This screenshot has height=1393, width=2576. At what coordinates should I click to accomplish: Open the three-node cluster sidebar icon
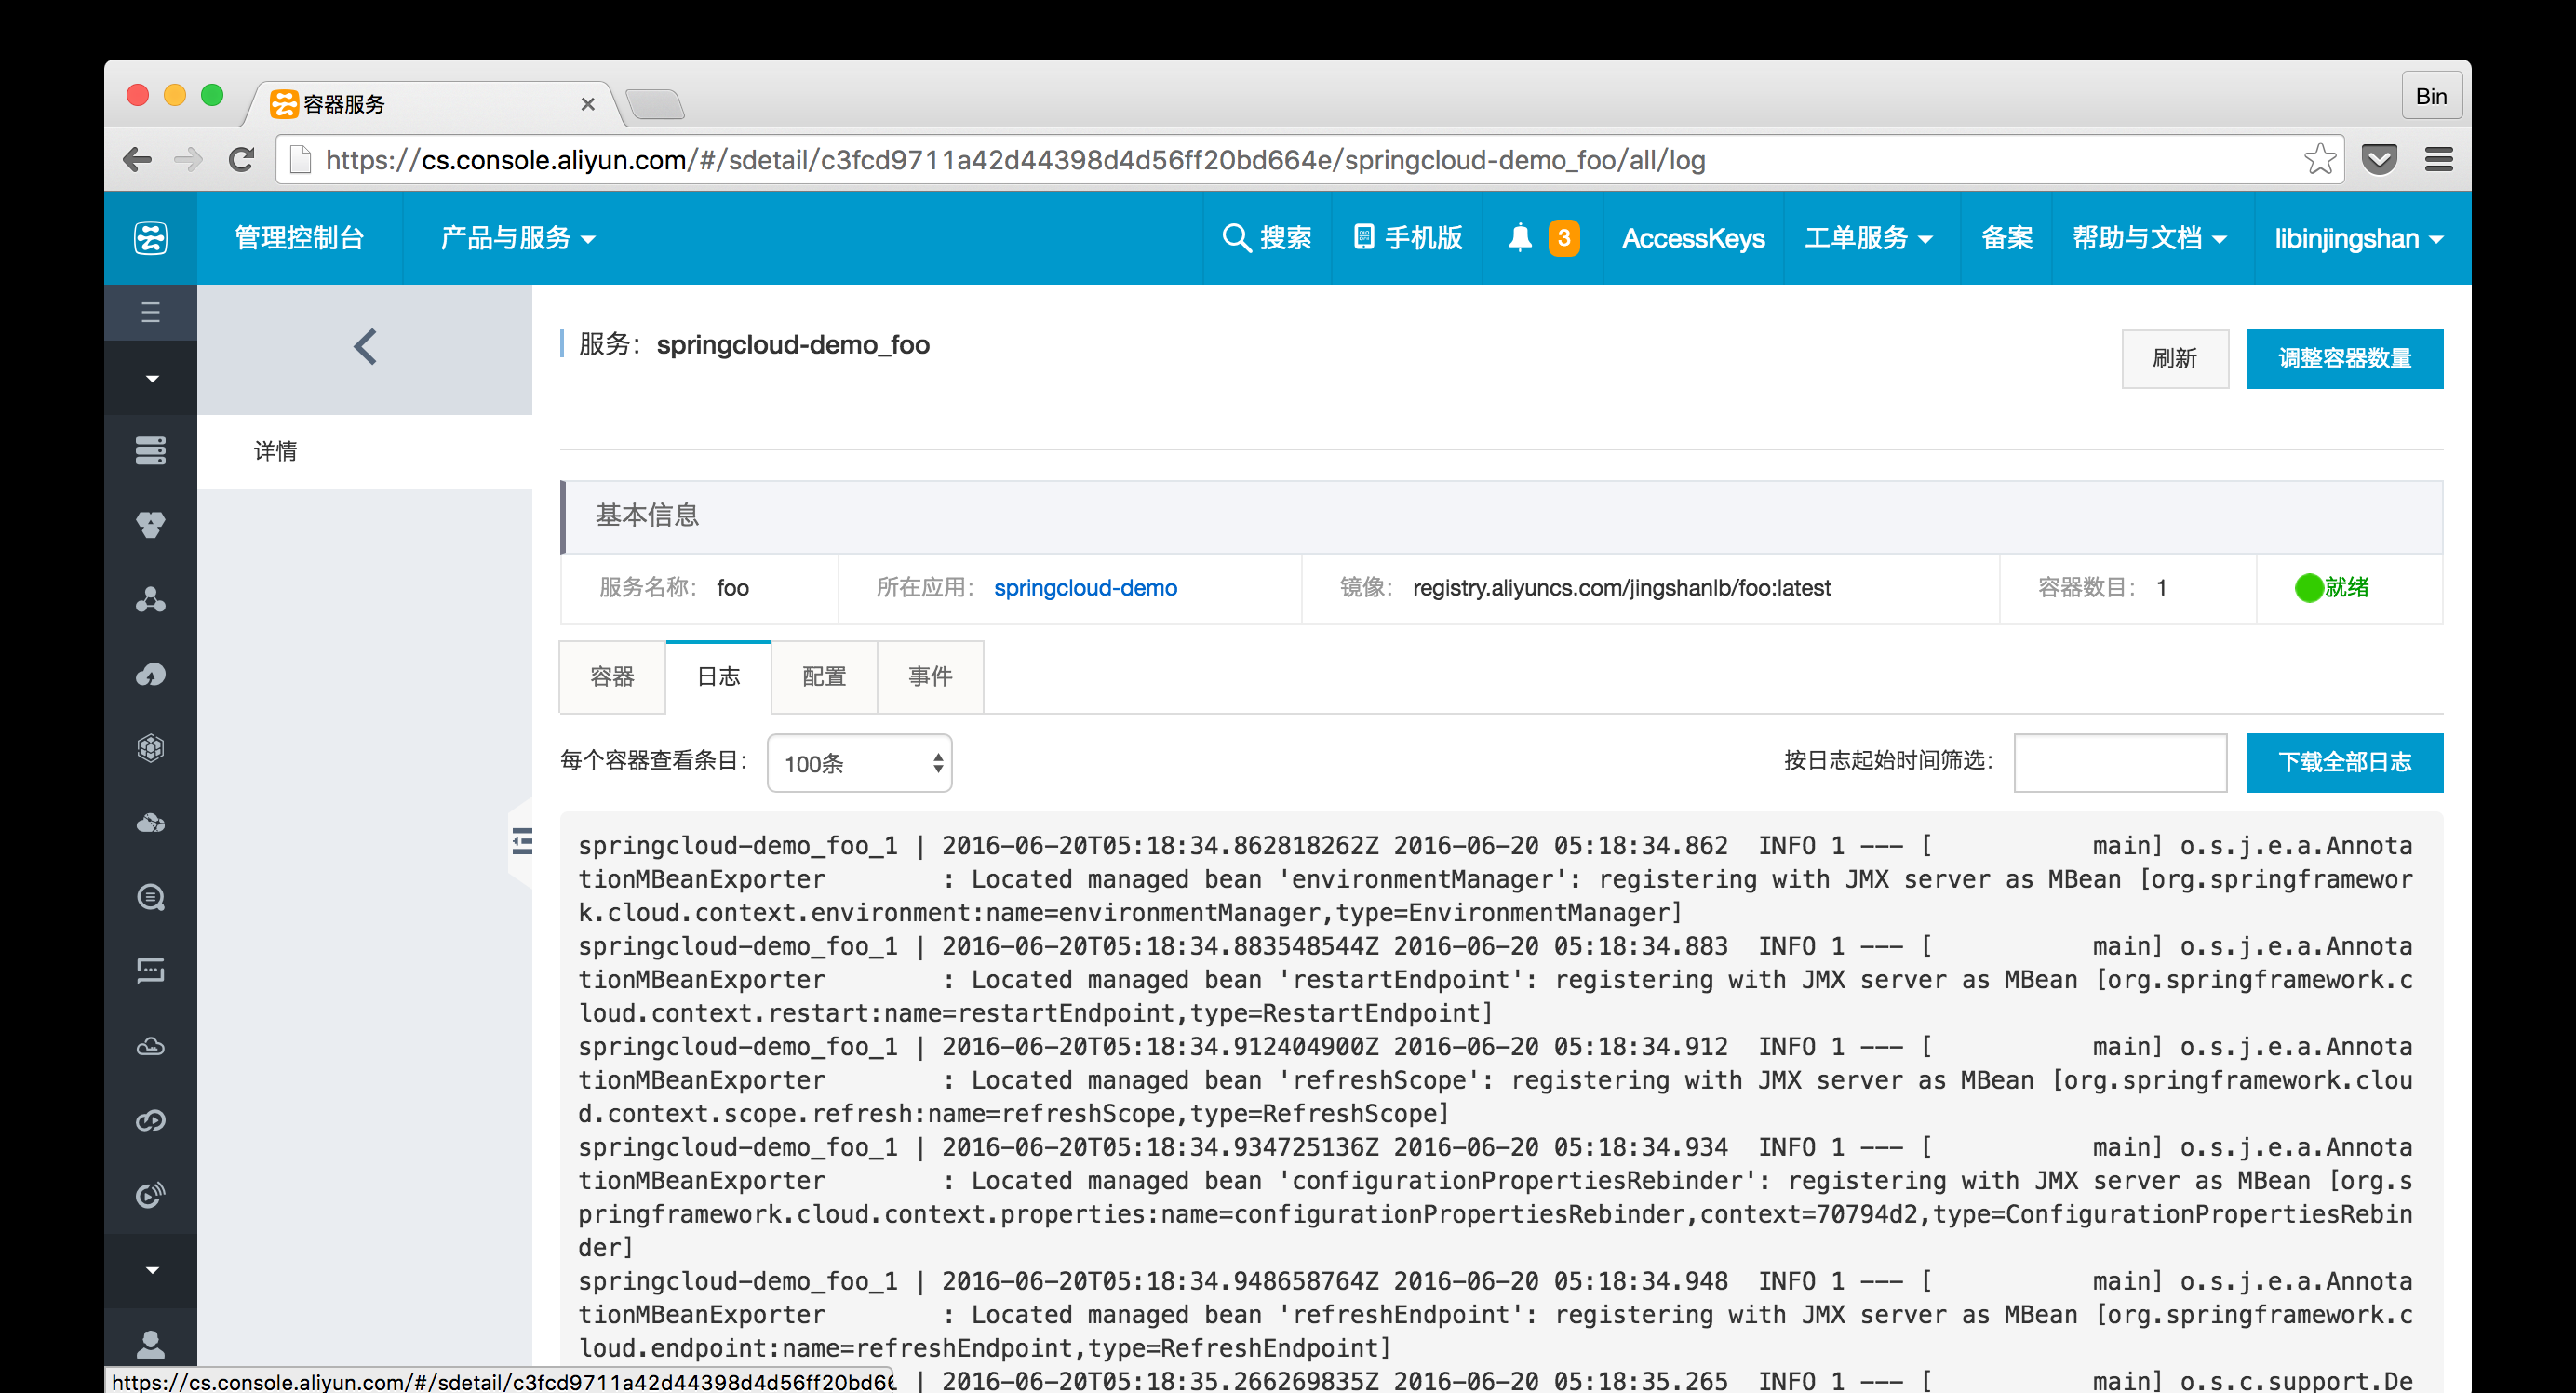[x=150, y=599]
